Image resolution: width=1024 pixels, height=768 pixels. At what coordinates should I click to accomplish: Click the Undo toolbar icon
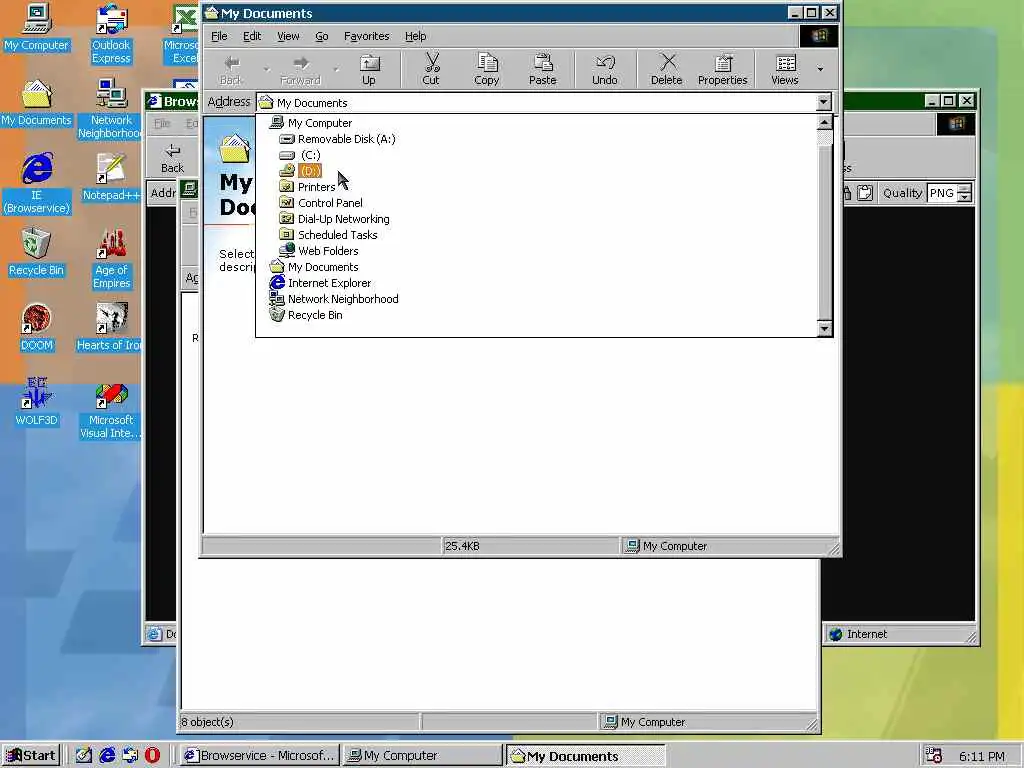point(605,69)
